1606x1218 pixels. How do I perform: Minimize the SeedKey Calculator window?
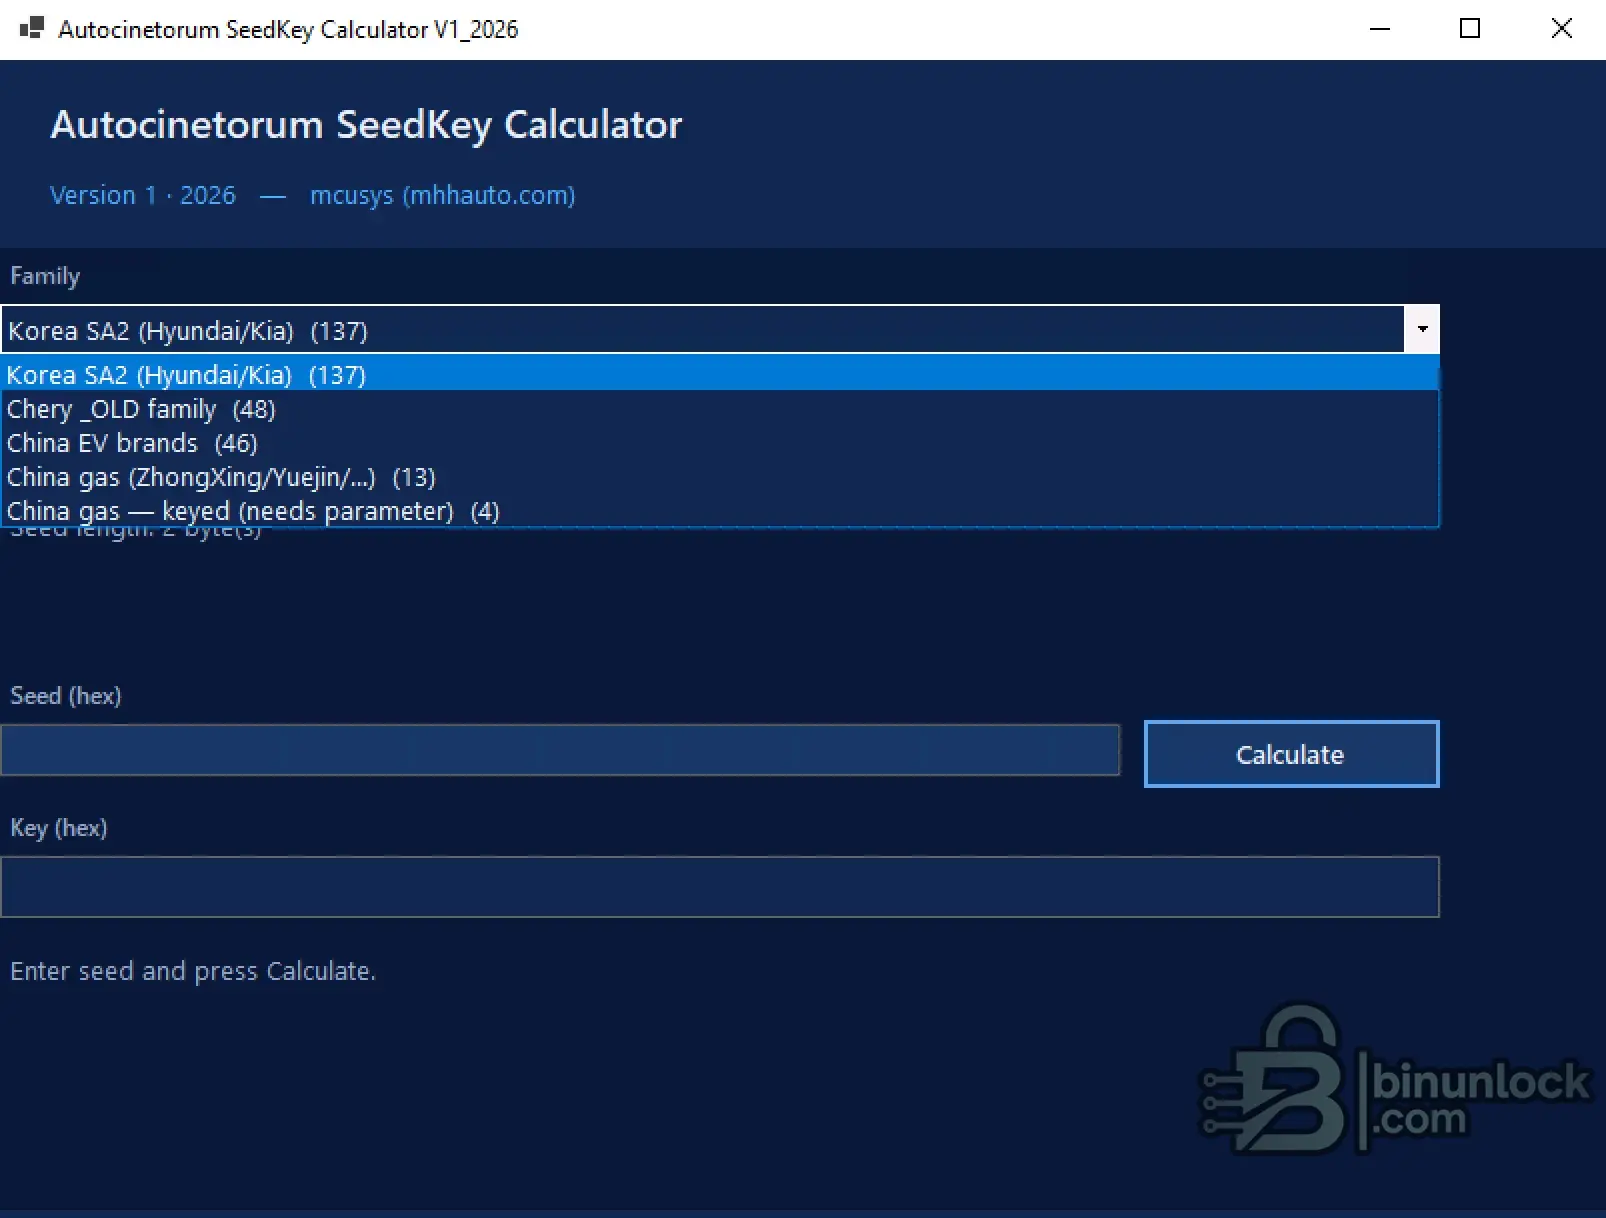tap(1380, 29)
